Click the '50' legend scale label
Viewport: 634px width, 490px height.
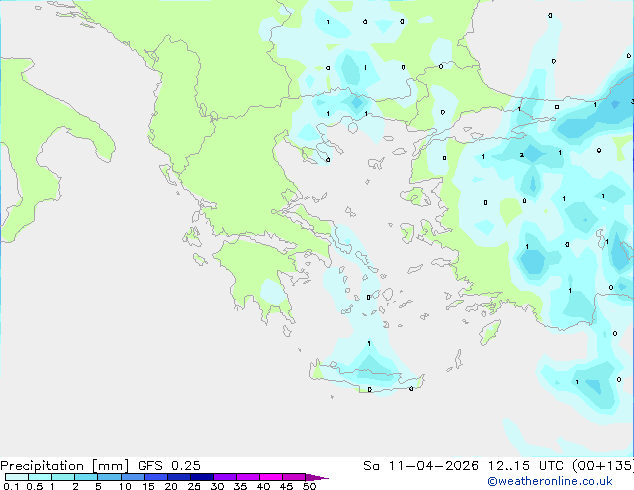point(310,486)
